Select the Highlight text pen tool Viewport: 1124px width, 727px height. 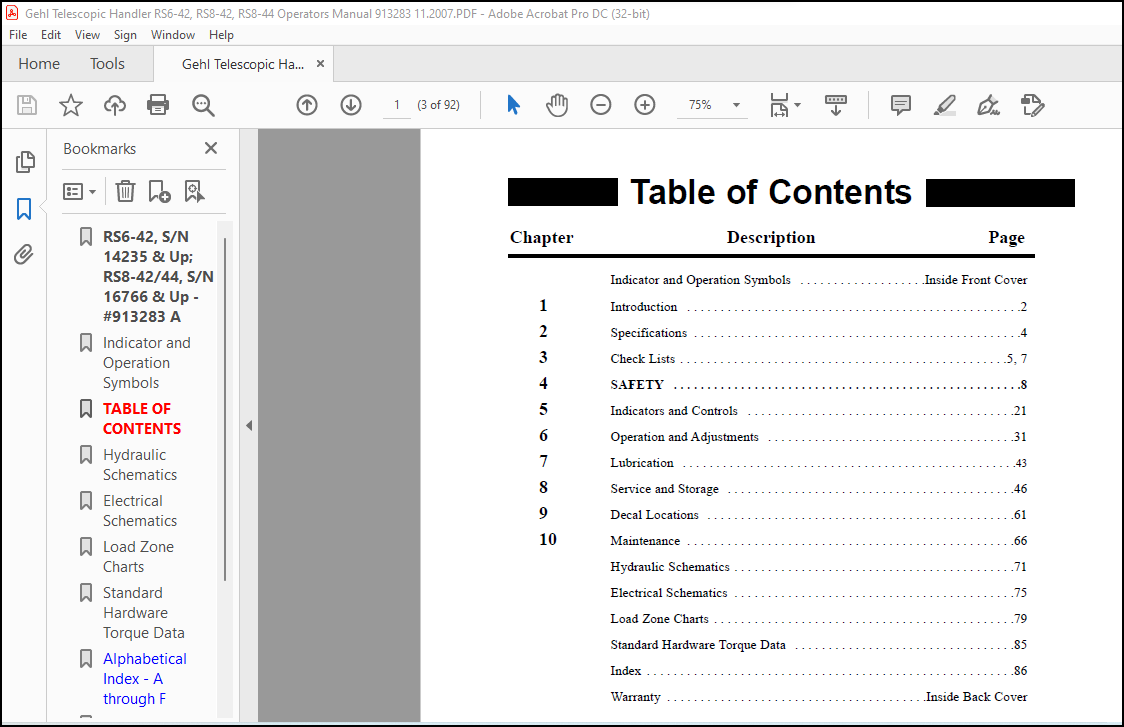point(945,105)
